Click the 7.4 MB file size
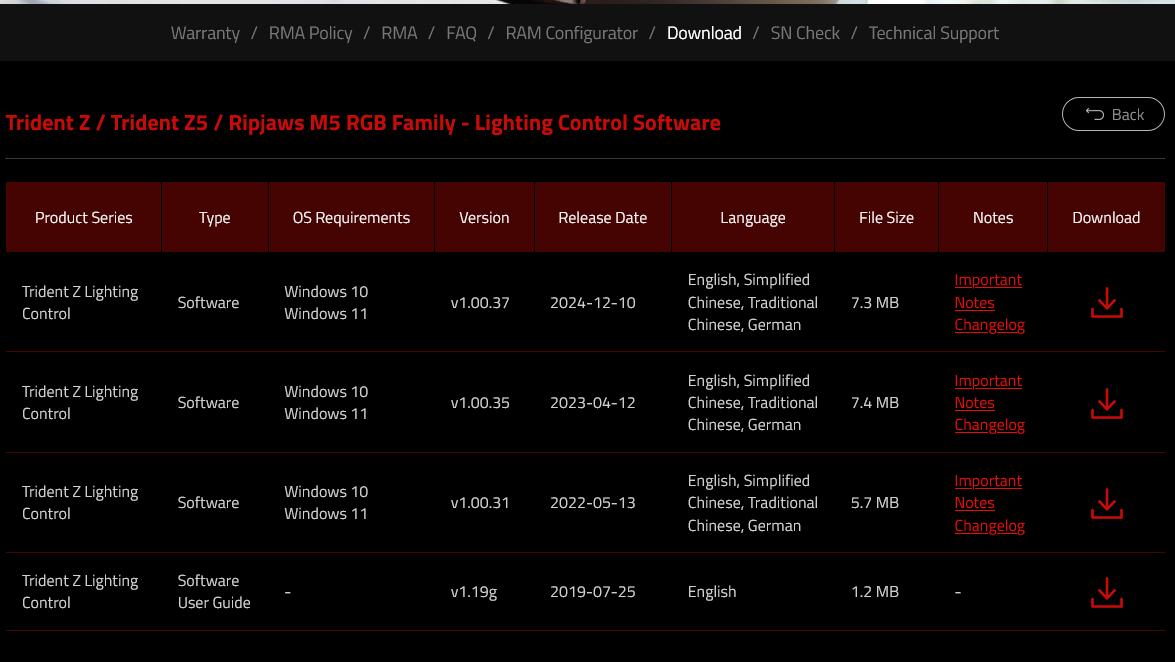1175x662 pixels. pyautogui.click(x=875, y=403)
